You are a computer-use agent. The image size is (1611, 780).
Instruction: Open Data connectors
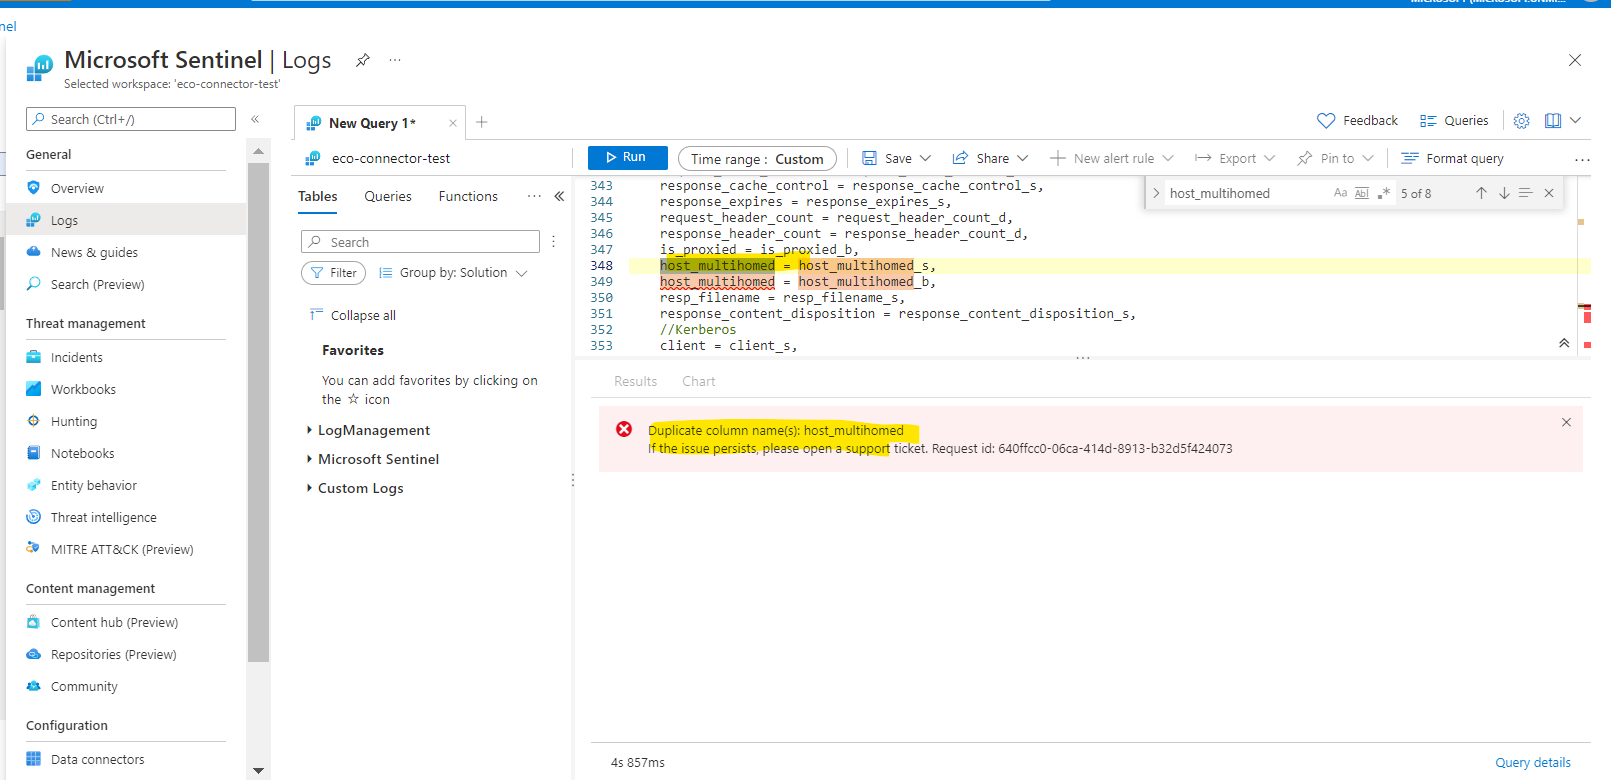97,759
